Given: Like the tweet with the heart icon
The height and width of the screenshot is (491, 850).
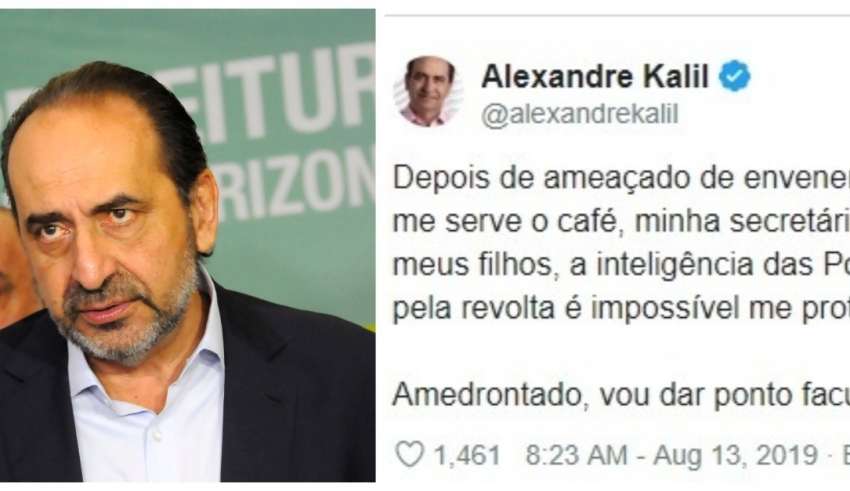Looking at the screenshot, I should (x=409, y=454).
